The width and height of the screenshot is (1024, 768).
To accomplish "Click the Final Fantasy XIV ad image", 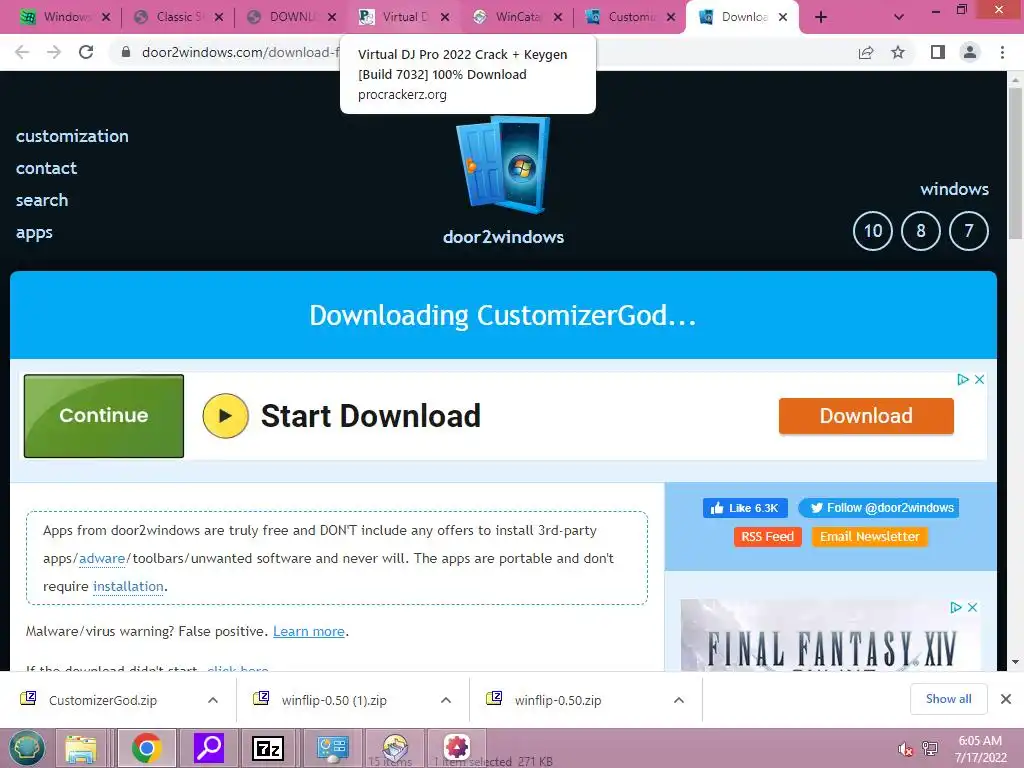I will 830,635.
